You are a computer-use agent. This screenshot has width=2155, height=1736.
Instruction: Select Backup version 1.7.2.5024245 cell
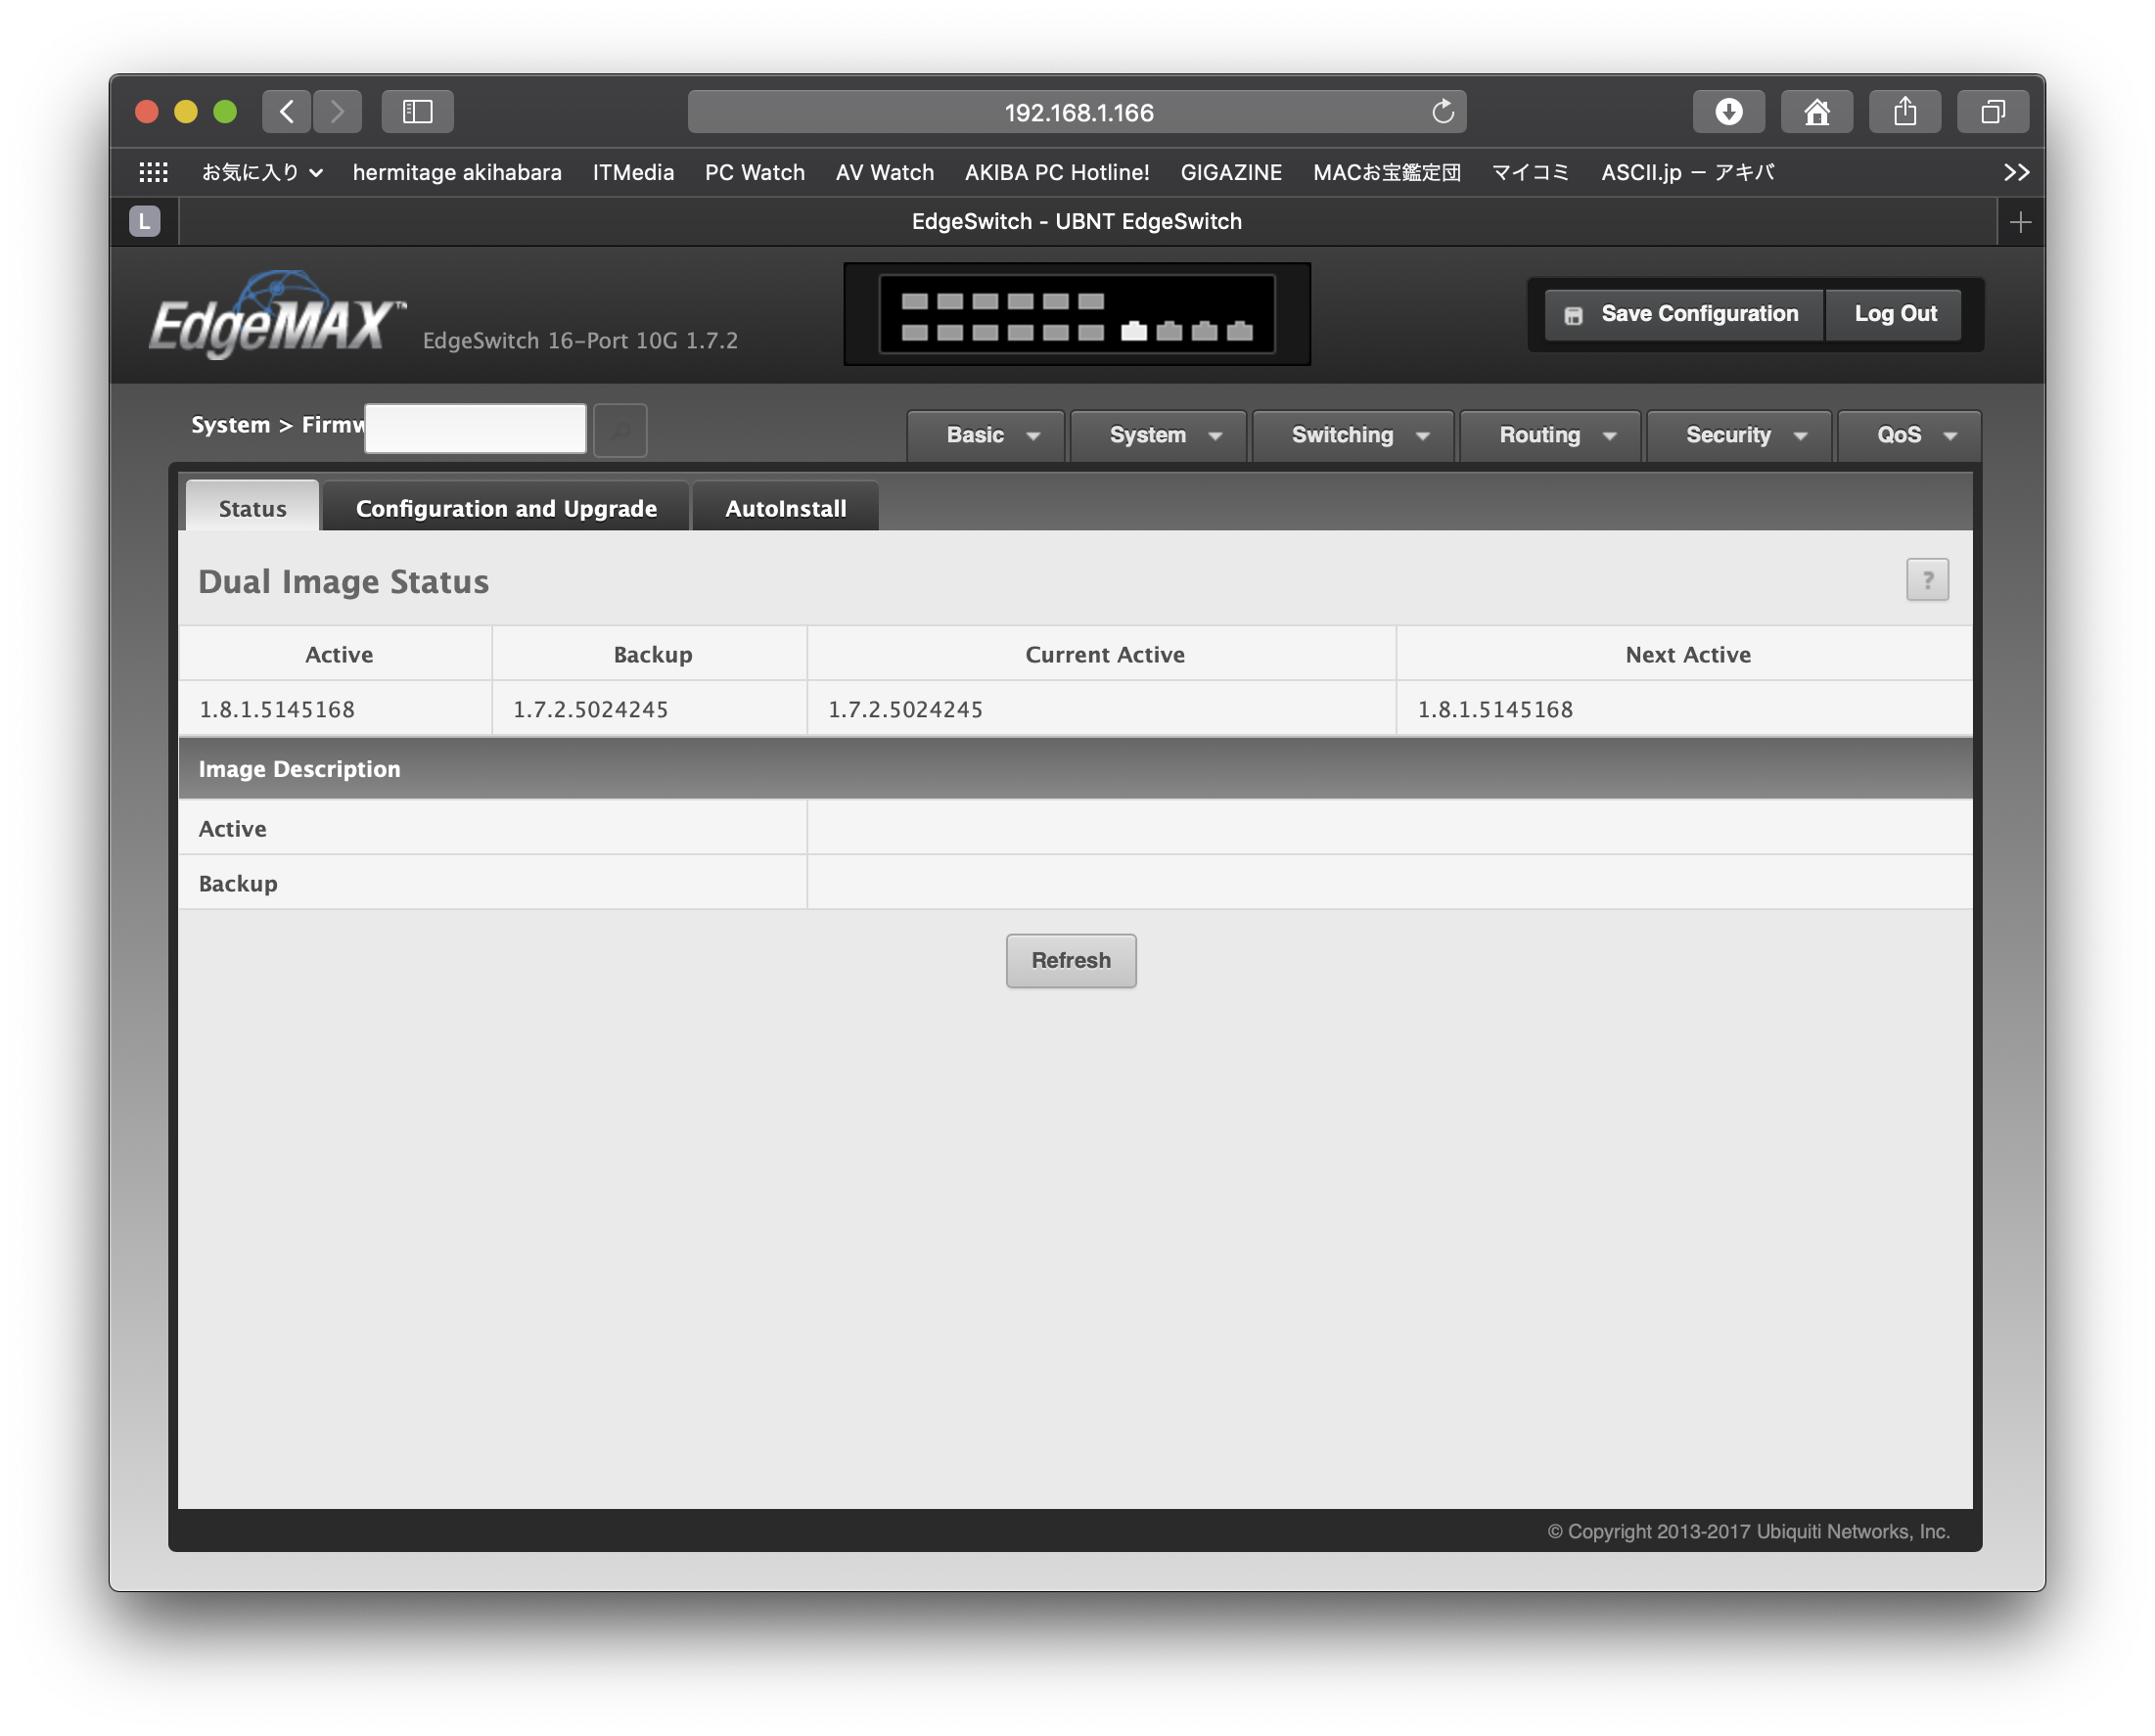pyautogui.click(x=649, y=708)
